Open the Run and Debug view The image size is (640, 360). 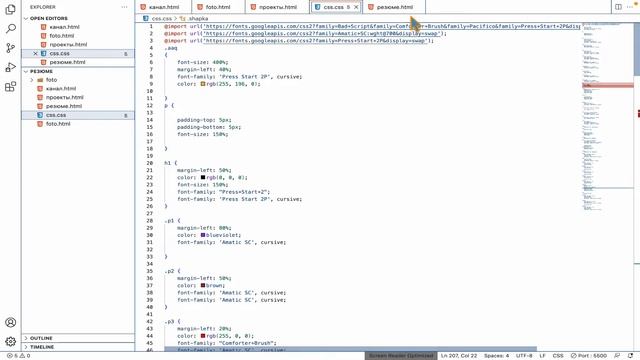[11, 67]
